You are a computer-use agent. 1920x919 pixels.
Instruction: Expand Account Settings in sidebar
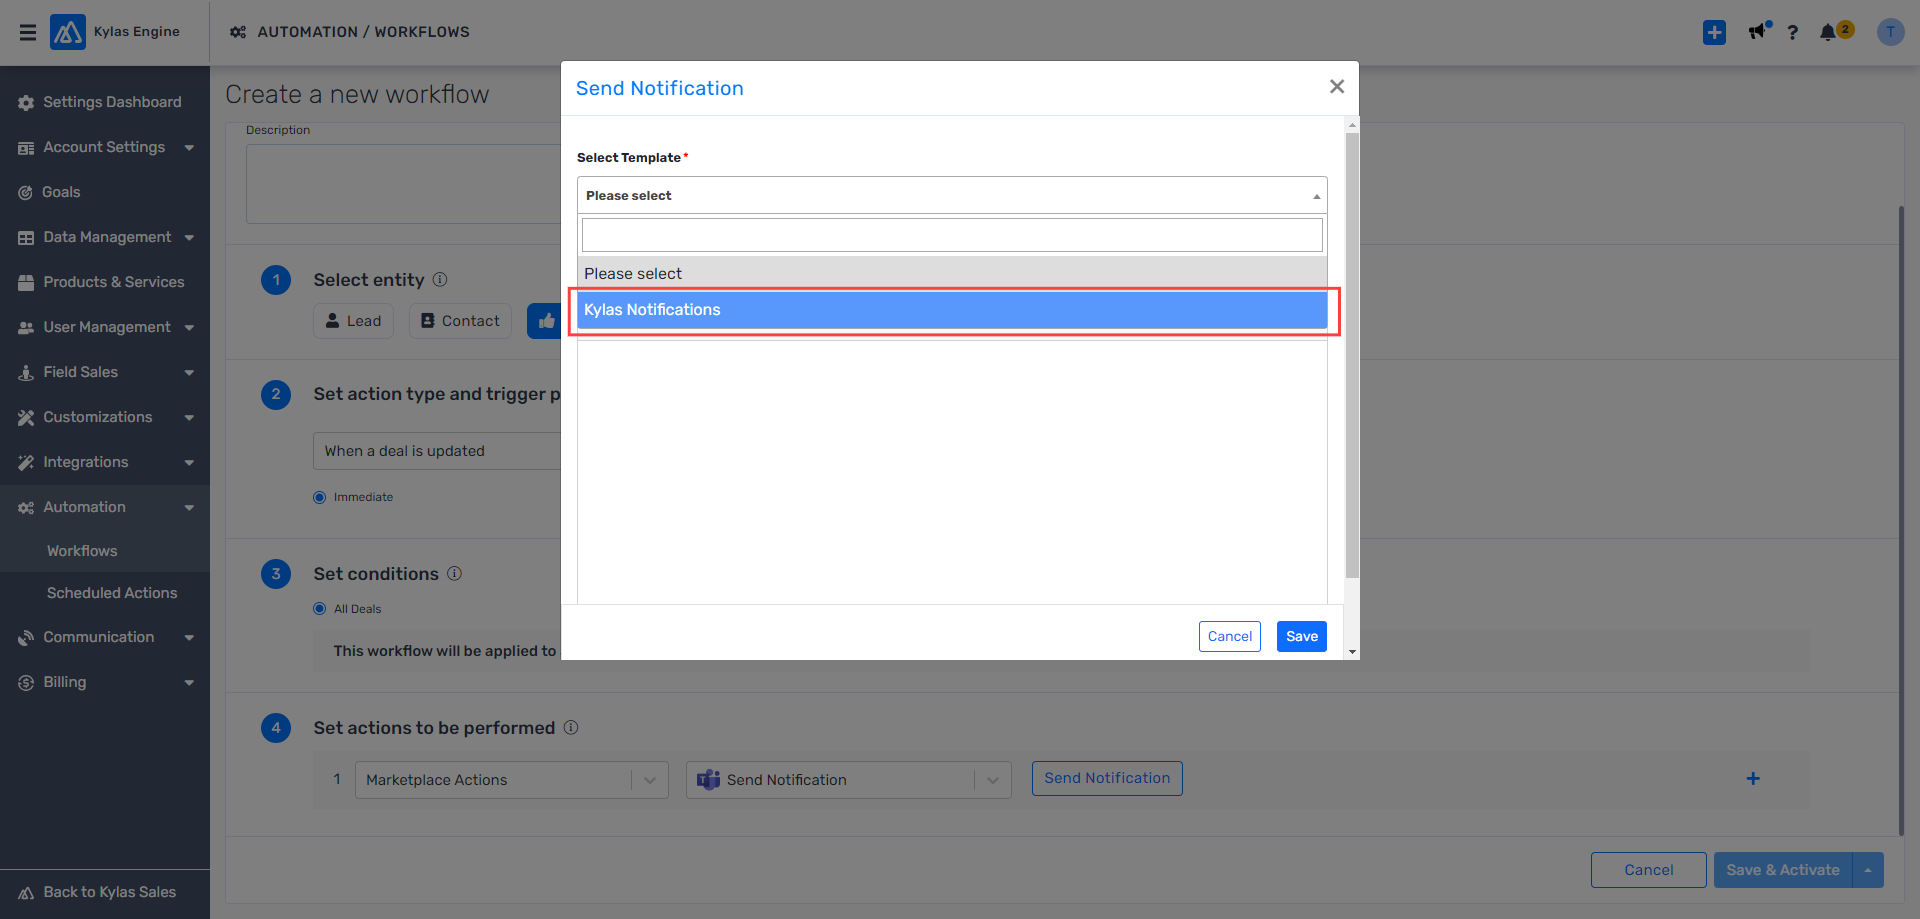[x=105, y=147]
